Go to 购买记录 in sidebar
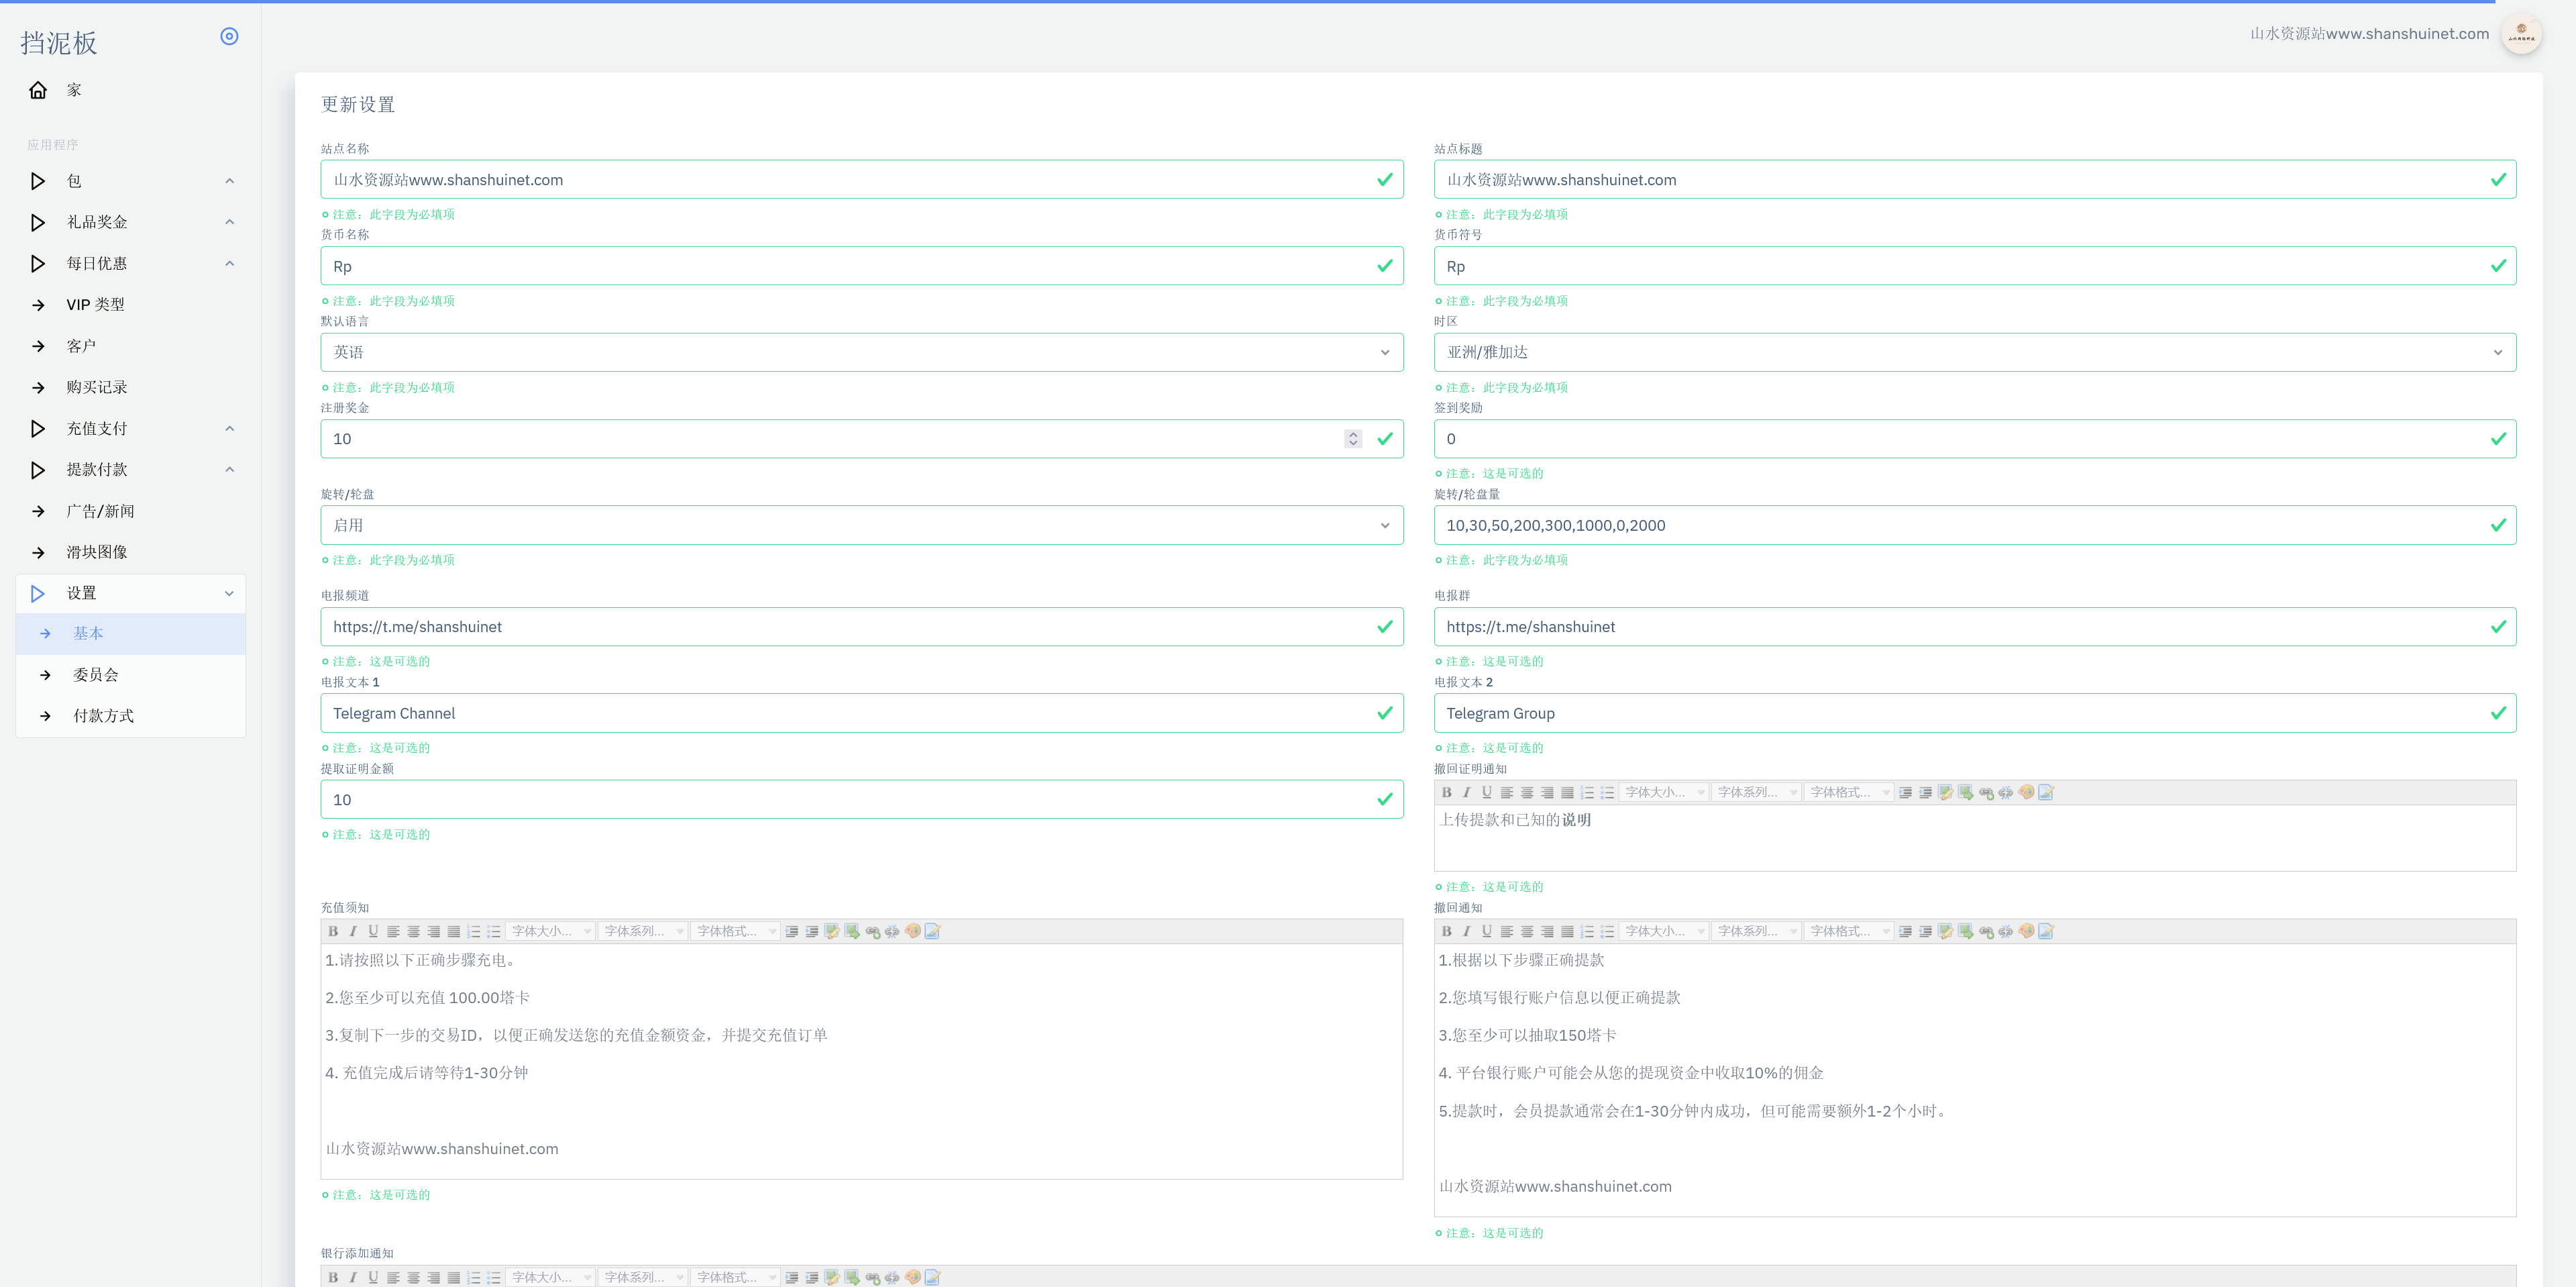Viewport: 2576px width, 1287px height. pos(96,387)
